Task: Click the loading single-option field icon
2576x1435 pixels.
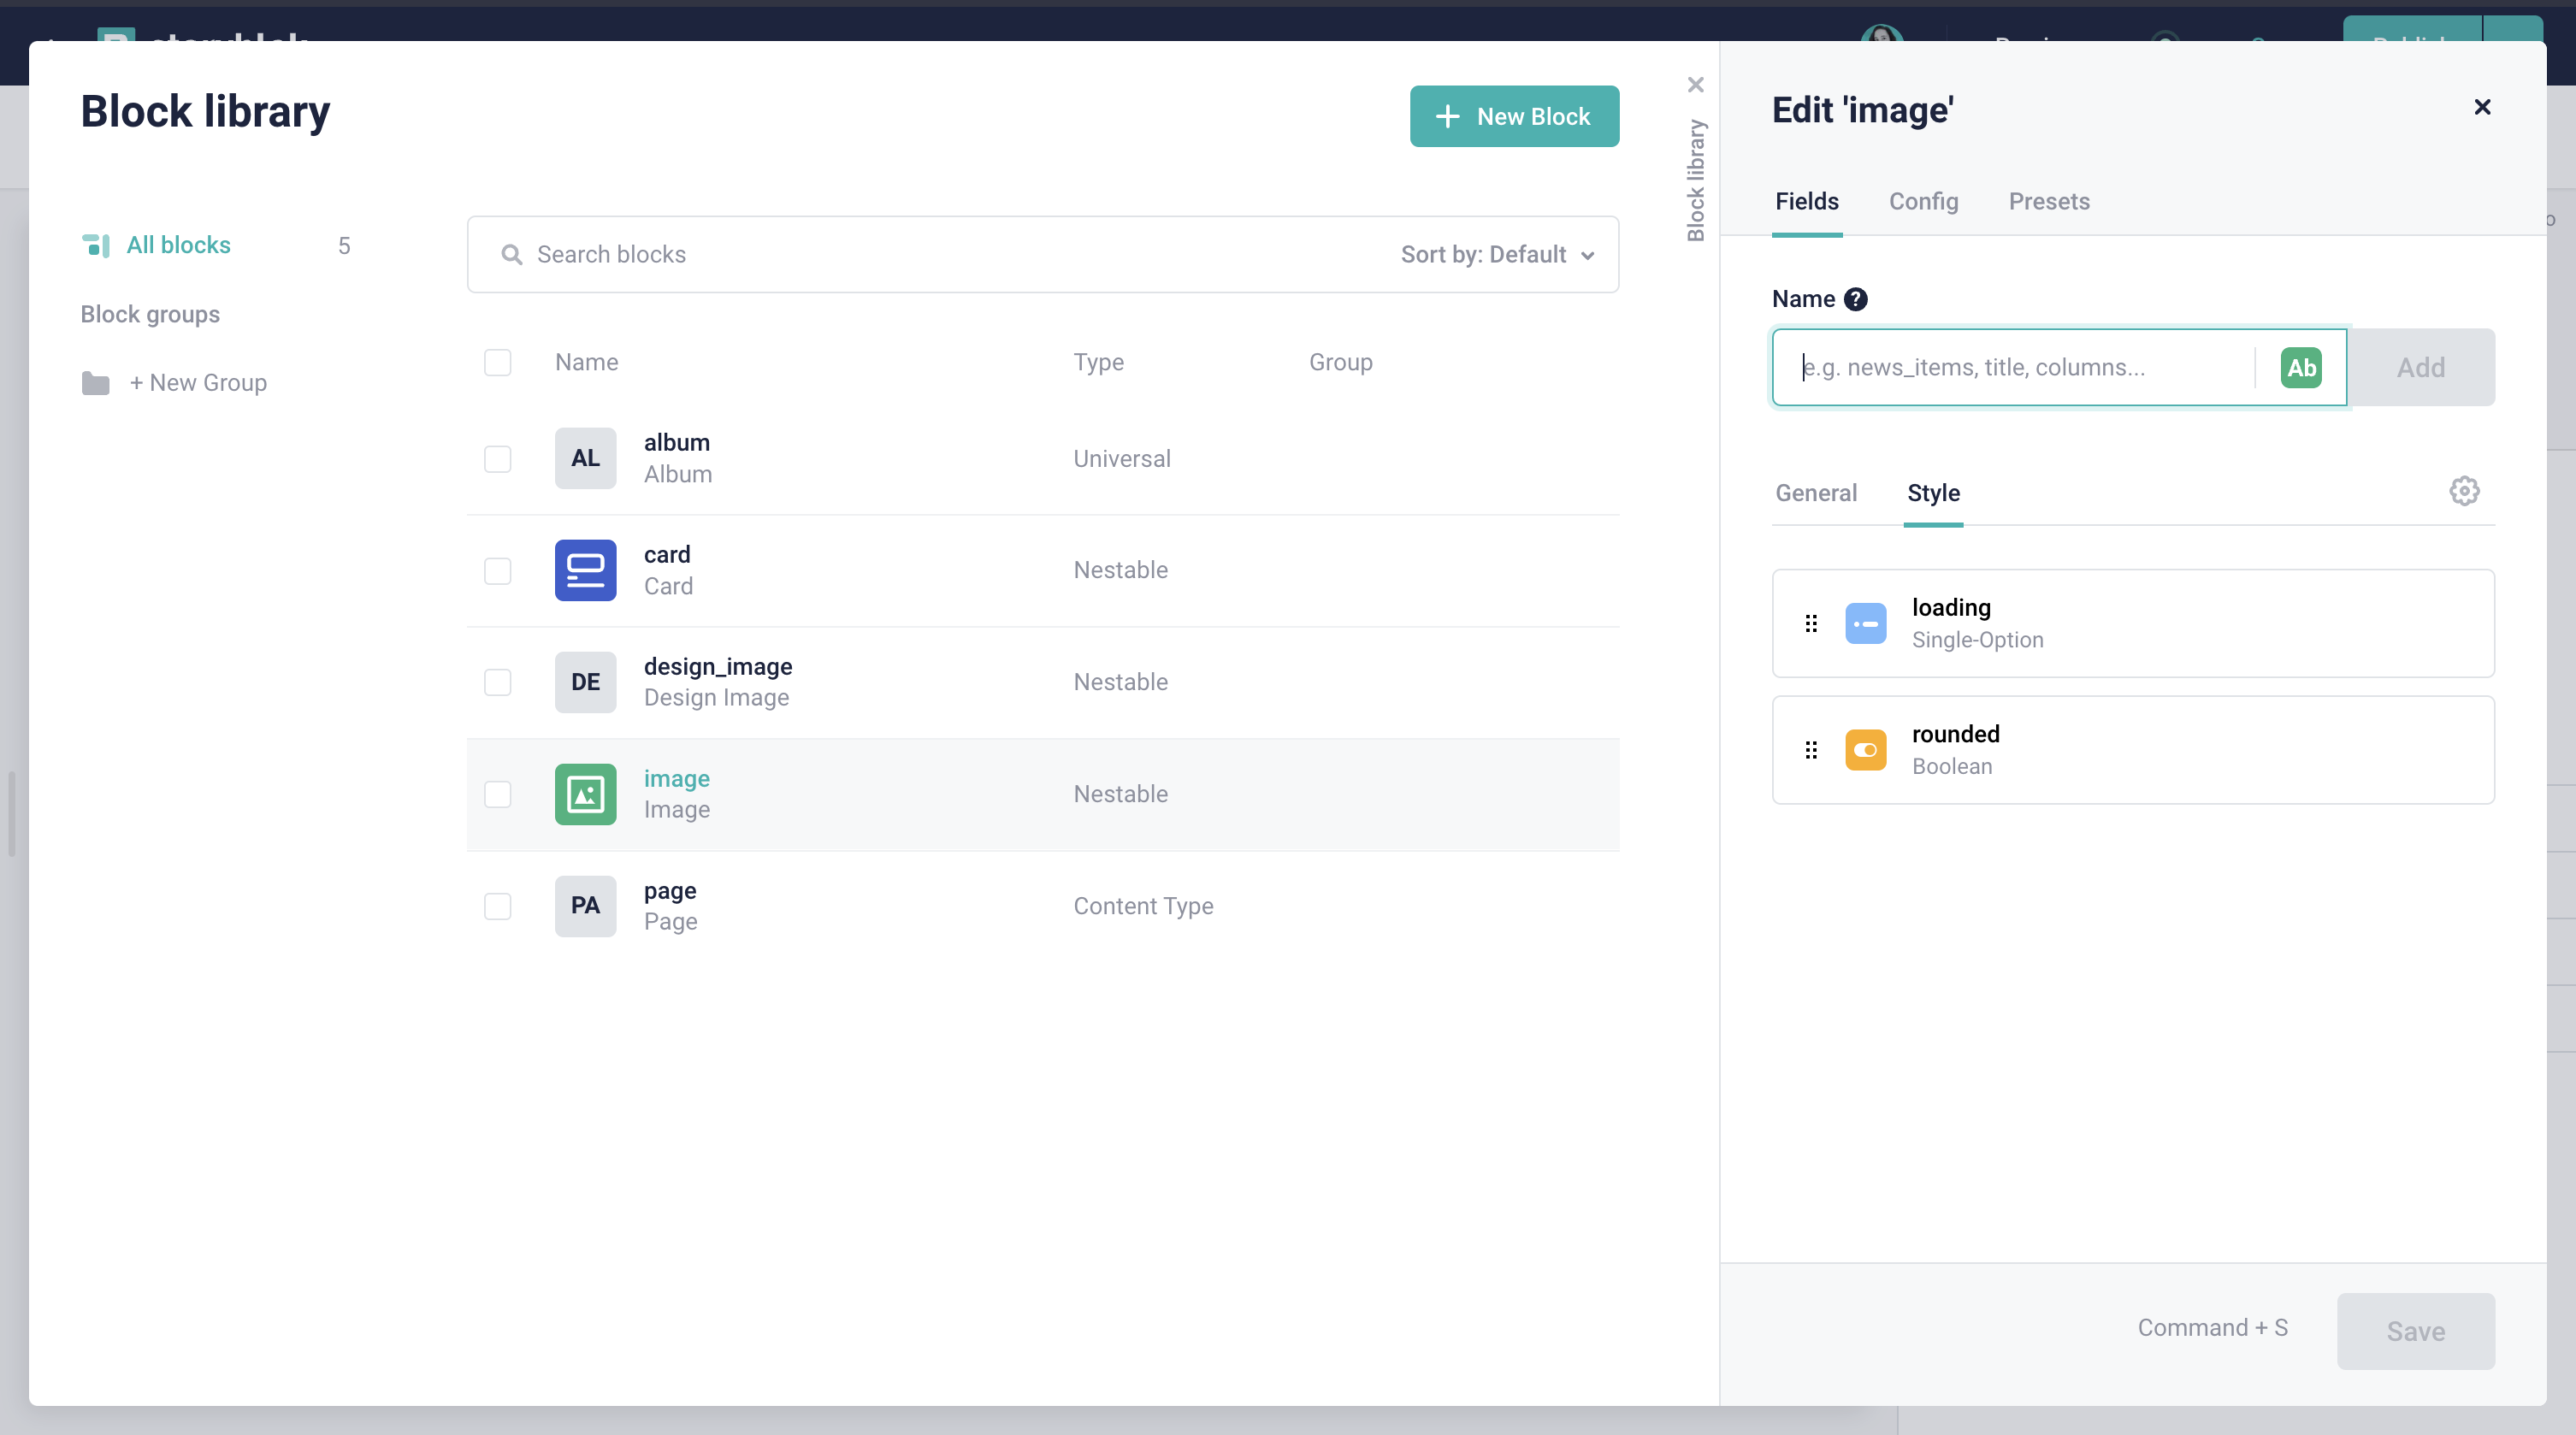Action: 1865,623
